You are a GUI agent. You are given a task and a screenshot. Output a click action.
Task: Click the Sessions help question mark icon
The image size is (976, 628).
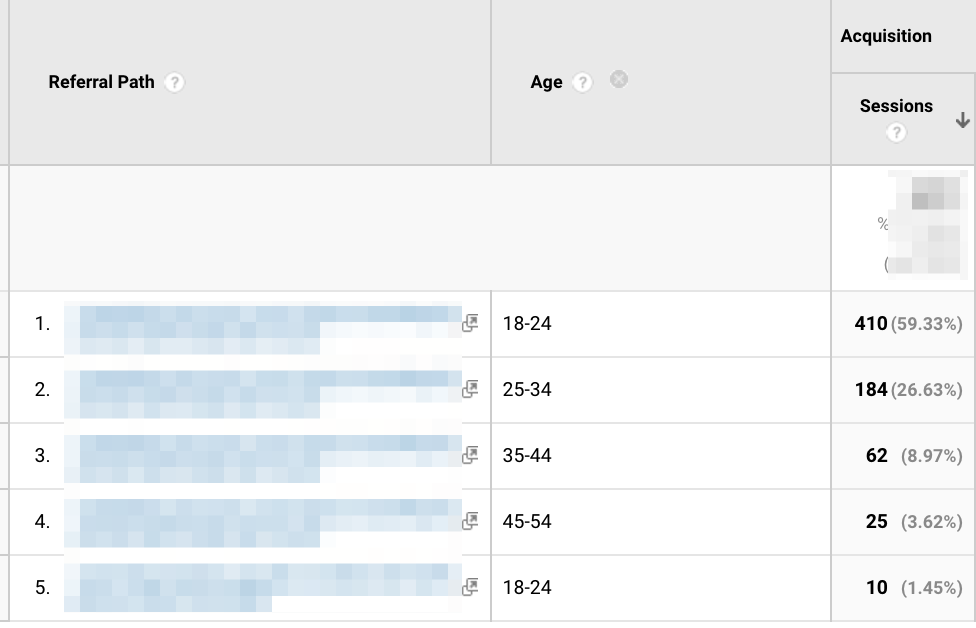896,132
